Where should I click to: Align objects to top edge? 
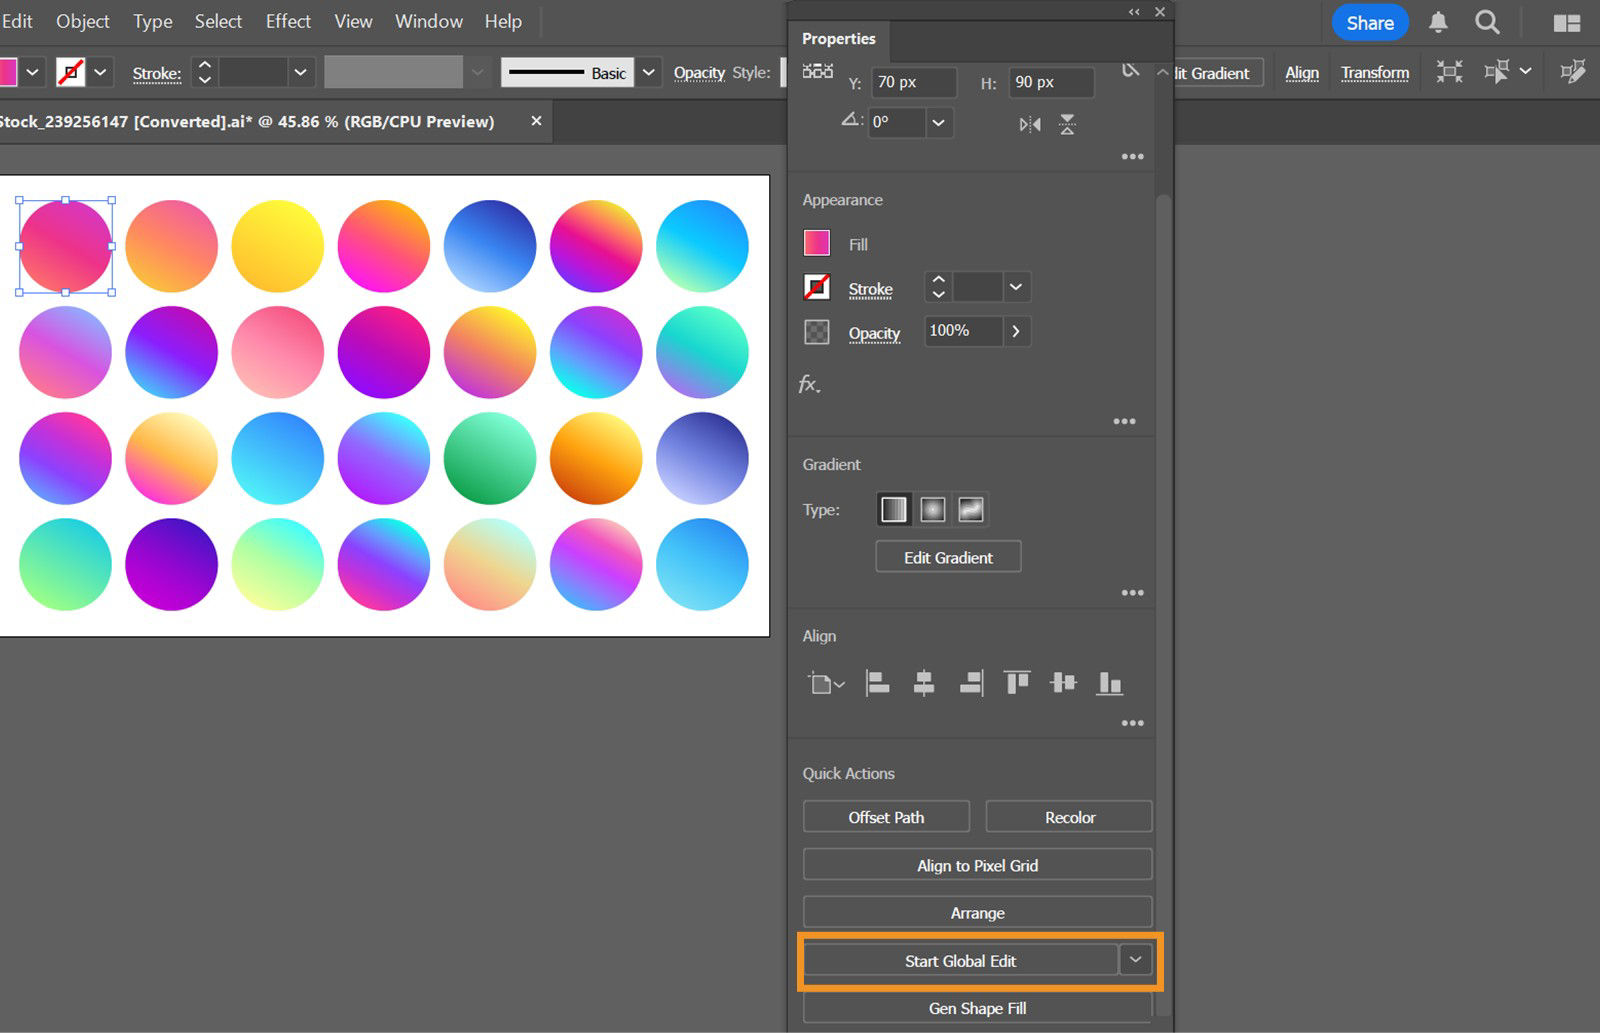[x=1017, y=683]
